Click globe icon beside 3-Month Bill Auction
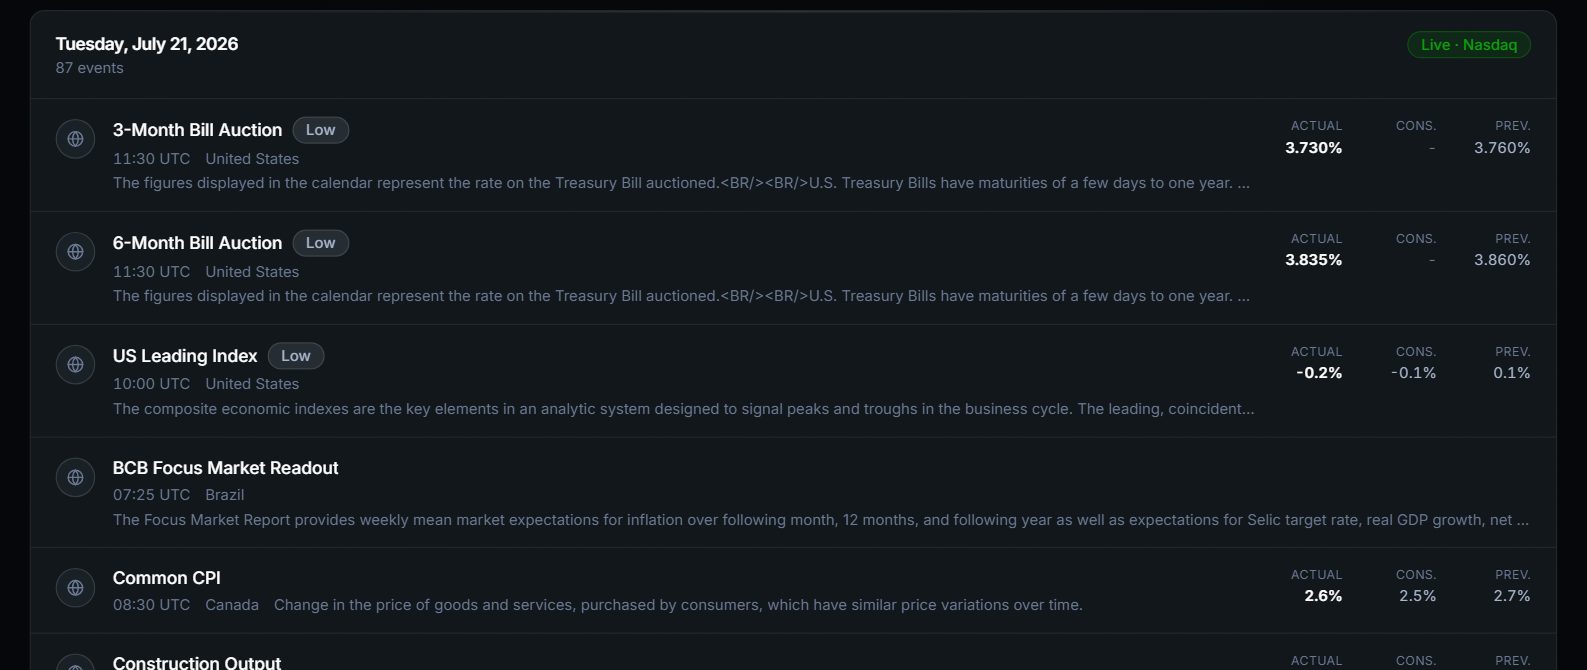The width and height of the screenshot is (1587, 670). [75, 139]
